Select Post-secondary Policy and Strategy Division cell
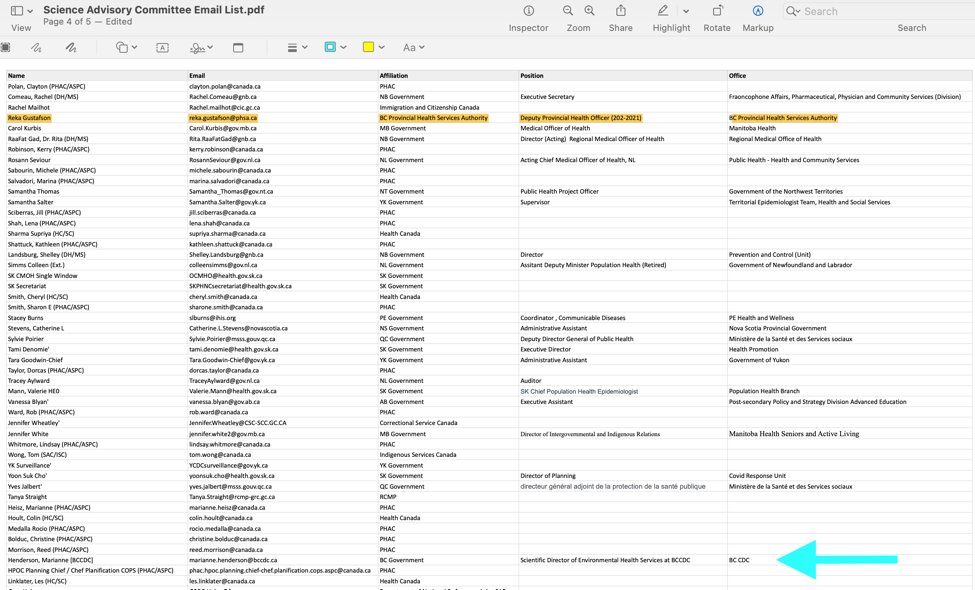Image resolution: width=975 pixels, height=590 pixels. coord(817,402)
